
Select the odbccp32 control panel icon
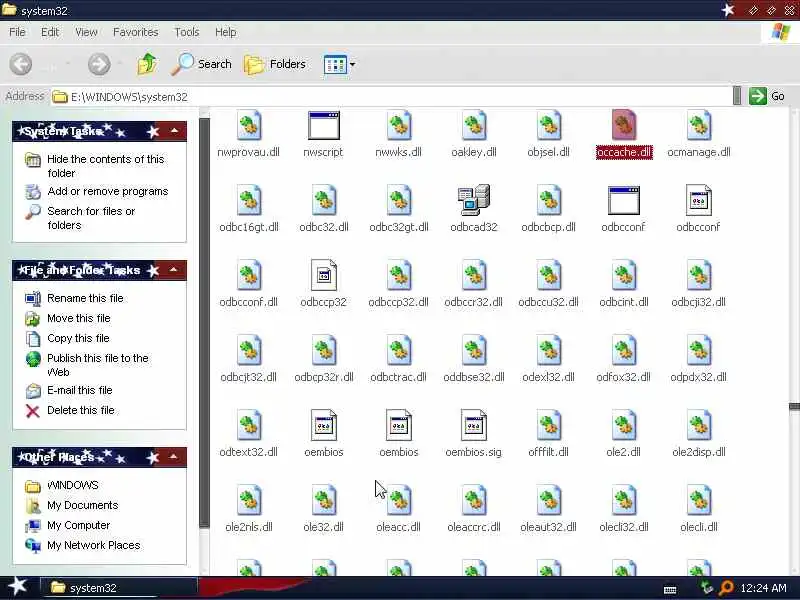[323, 275]
